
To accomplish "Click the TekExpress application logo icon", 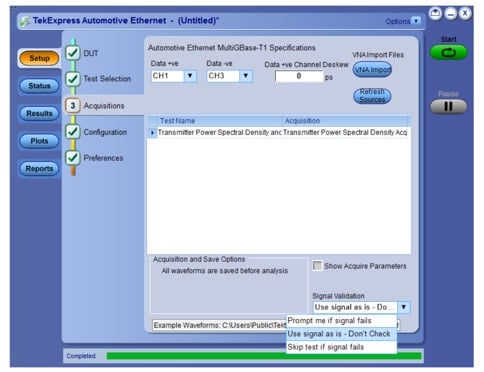I will pyautogui.click(x=25, y=21).
